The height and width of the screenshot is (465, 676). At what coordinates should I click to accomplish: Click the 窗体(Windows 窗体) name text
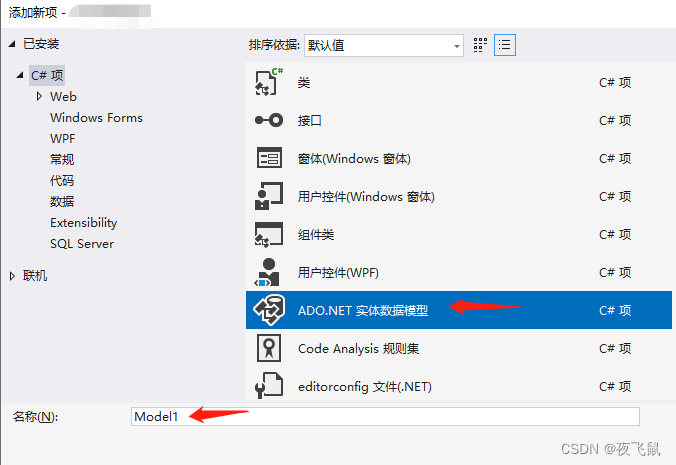point(354,159)
